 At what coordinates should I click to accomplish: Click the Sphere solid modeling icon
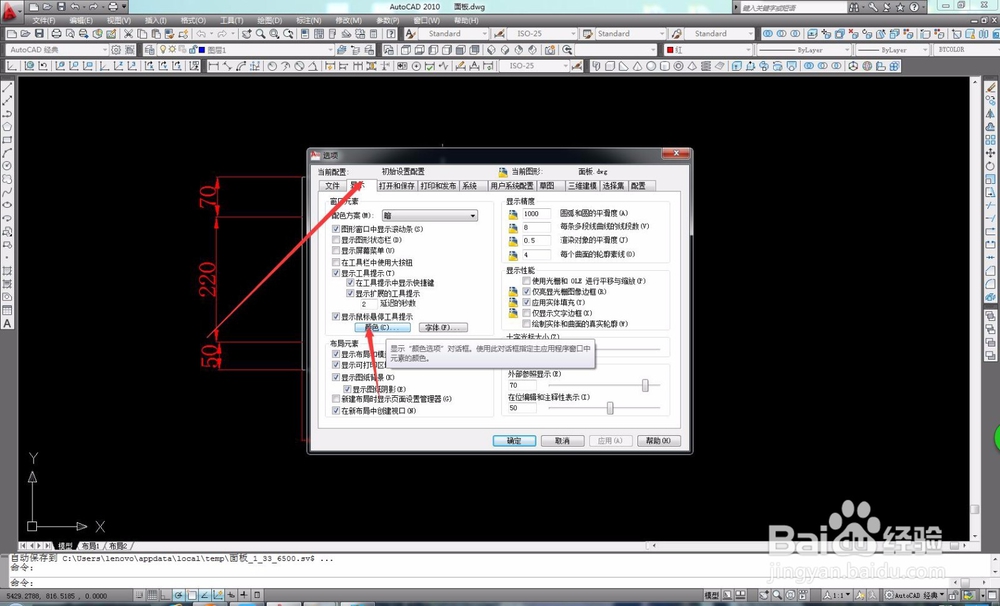click(x=651, y=66)
